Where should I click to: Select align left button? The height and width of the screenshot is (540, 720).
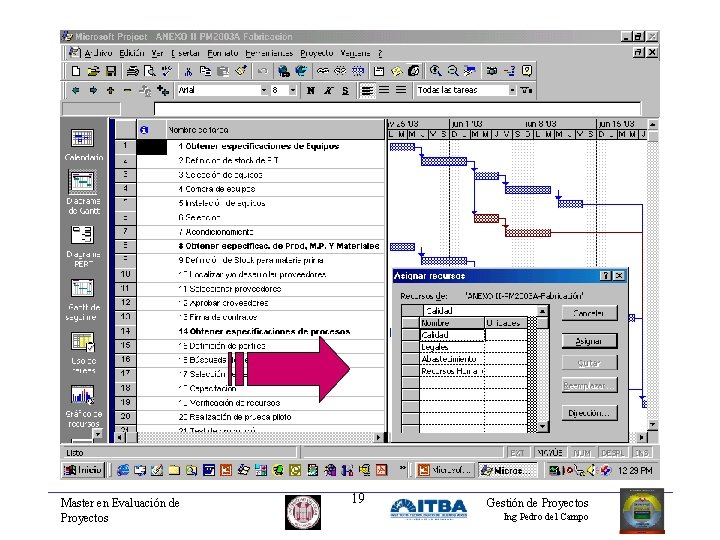[367, 90]
